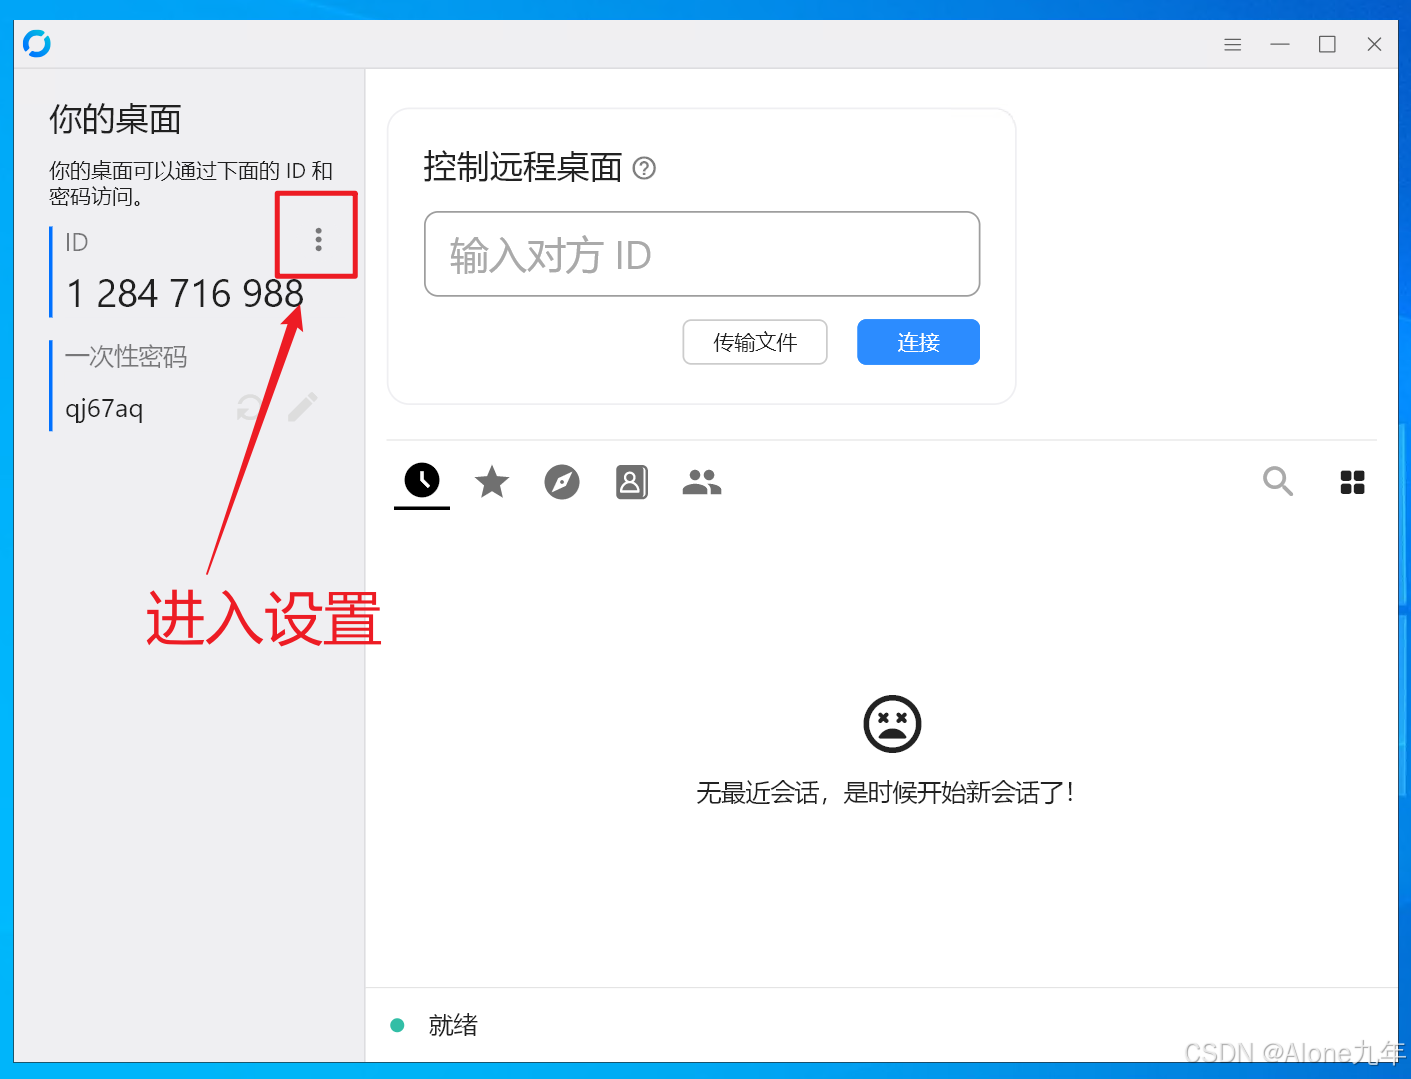Screen dimensions: 1411x1079
Task: Maximize the RustDesk window
Action: click(x=1327, y=44)
